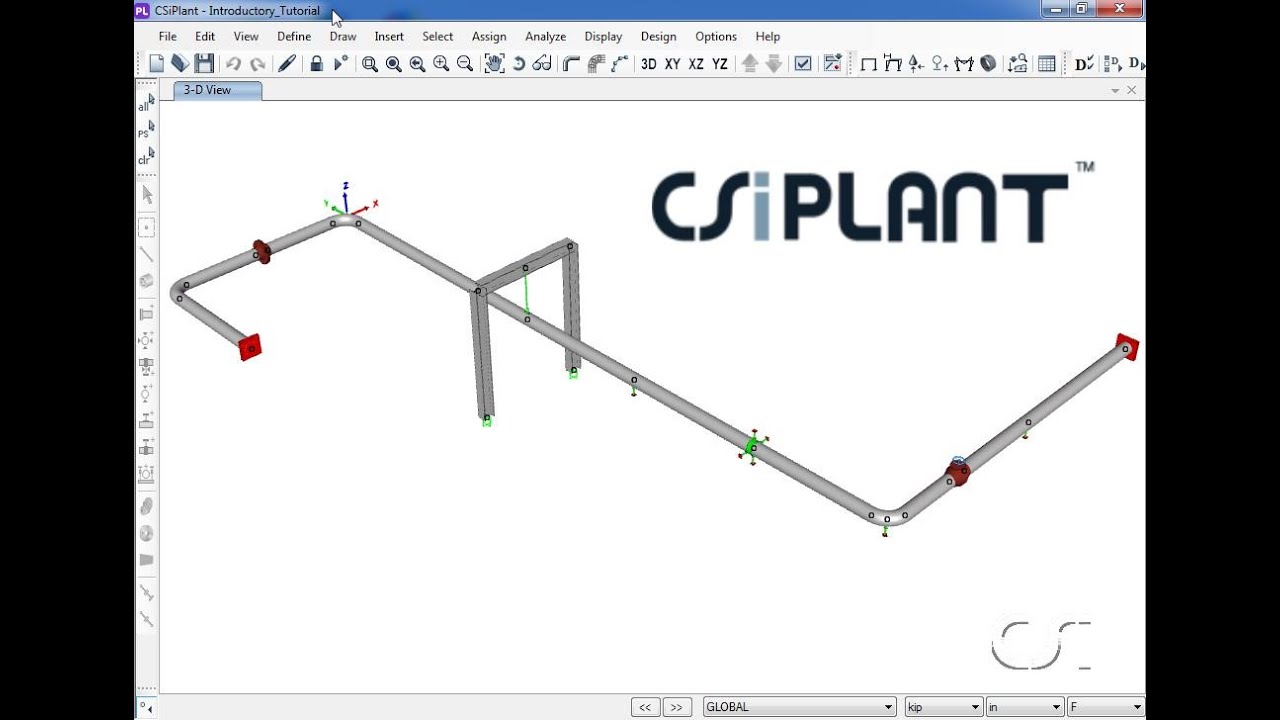
Task: Zoom out one step
Action: coord(465,64)
